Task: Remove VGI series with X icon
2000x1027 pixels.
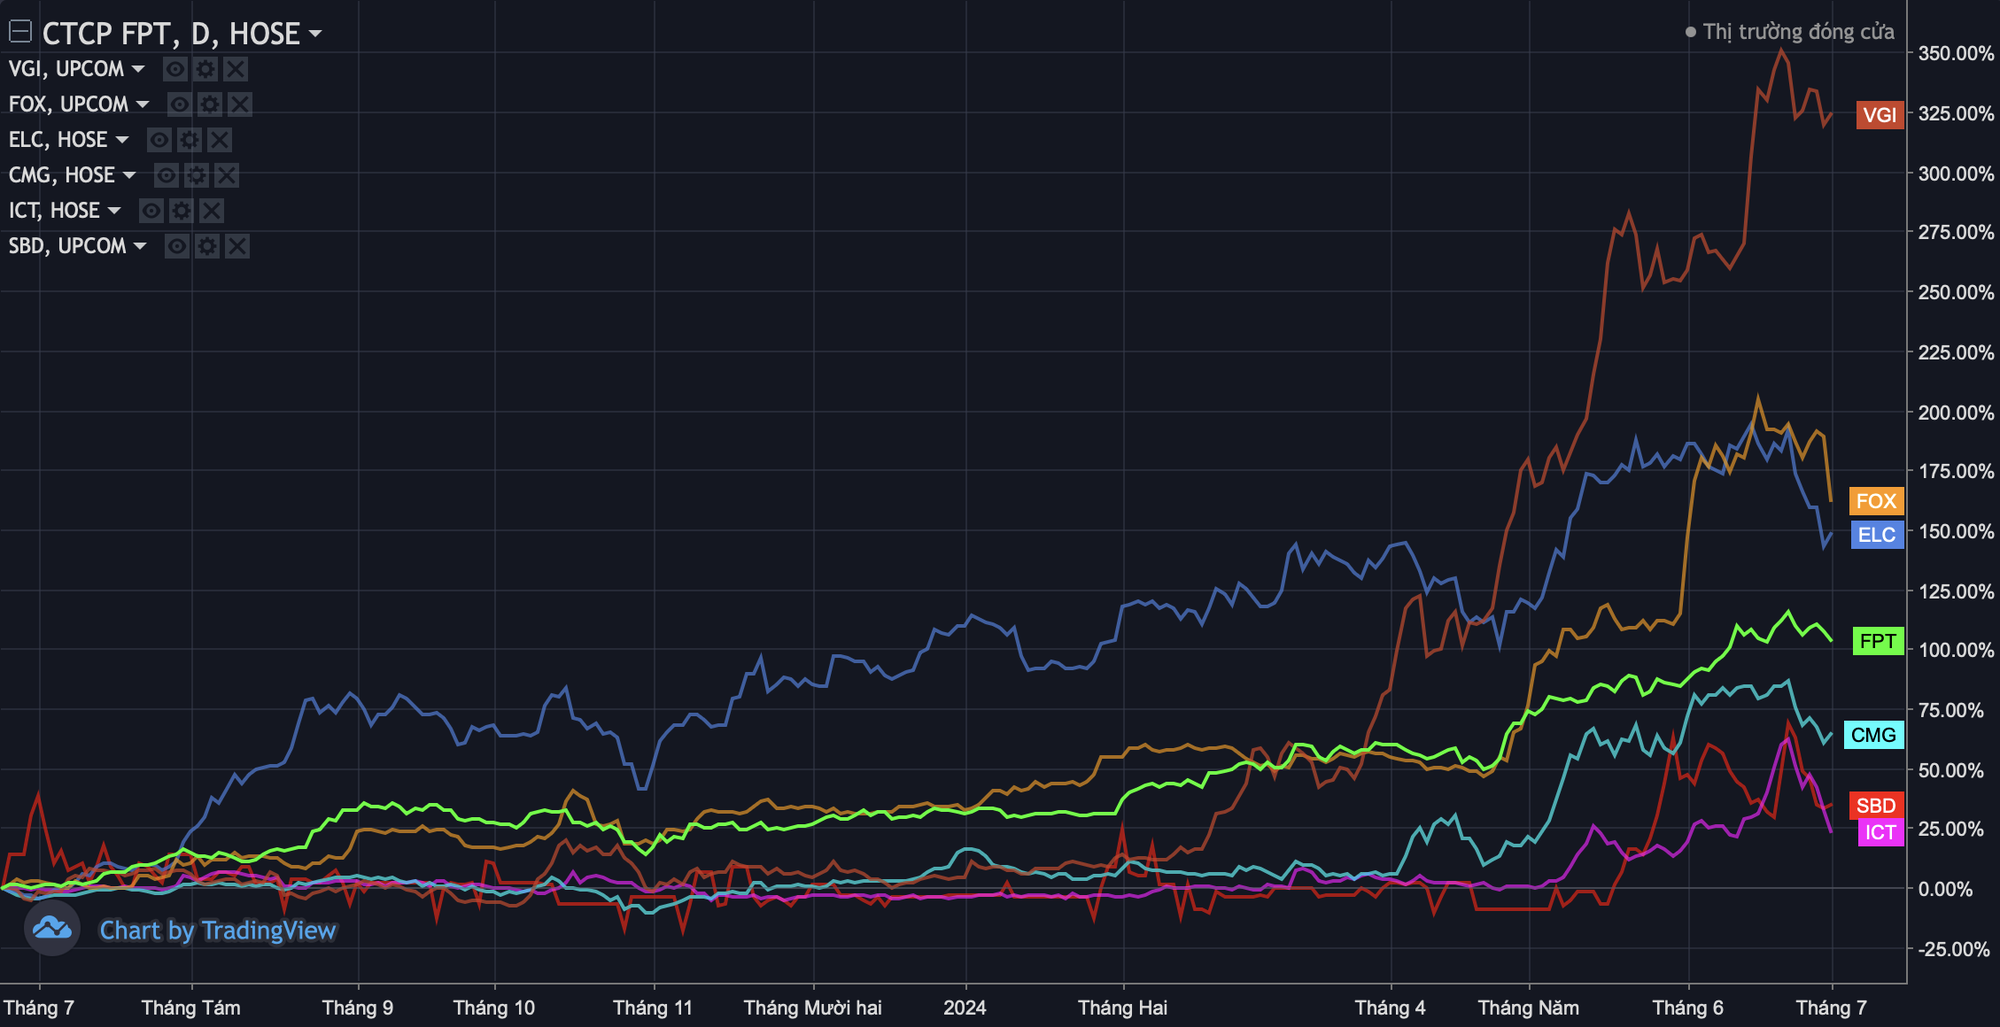Action: pyautogui.click(x=235, y=69)
